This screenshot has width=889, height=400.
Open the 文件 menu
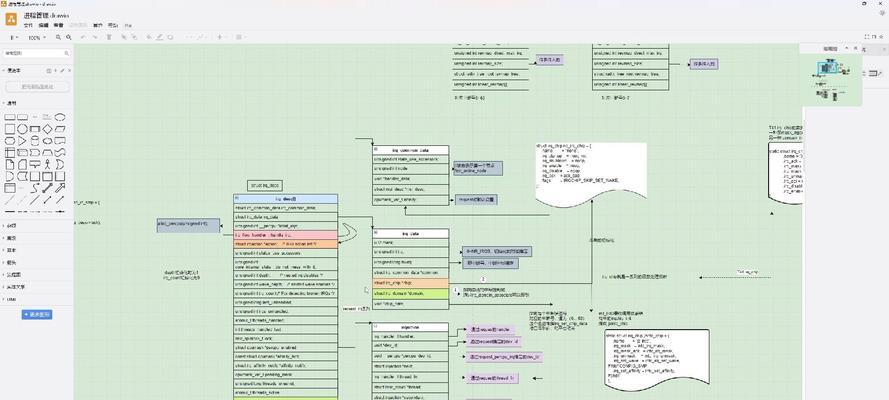coord(28,25)
